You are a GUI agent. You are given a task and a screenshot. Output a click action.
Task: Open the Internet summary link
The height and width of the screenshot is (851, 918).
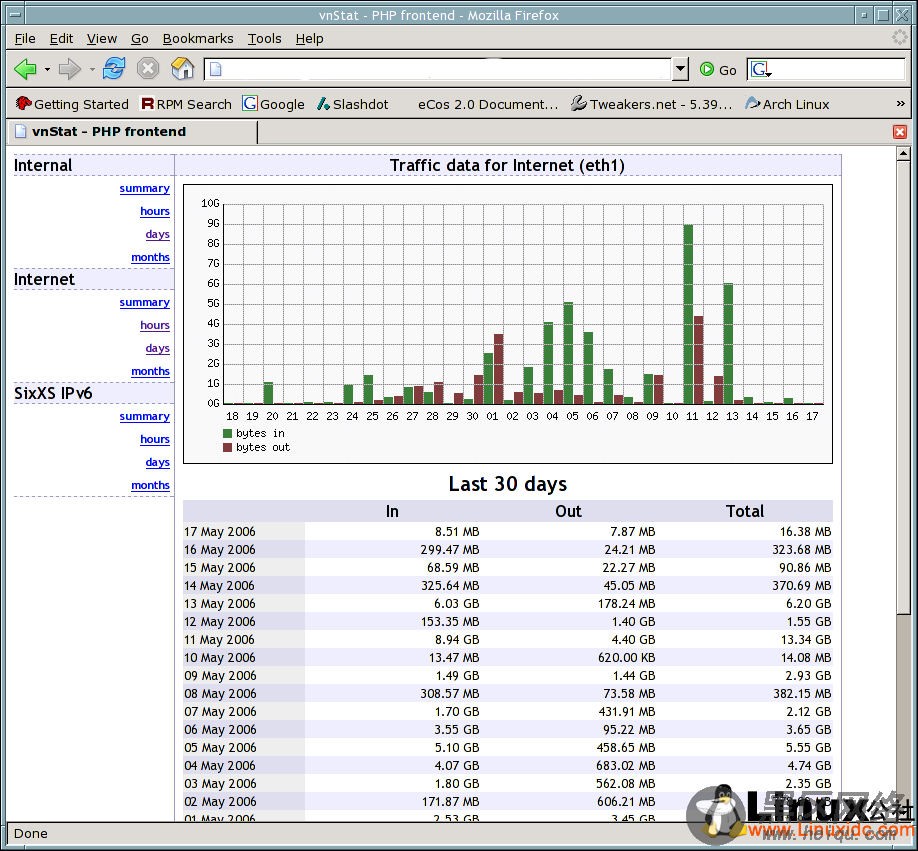[x=145, y=303]
